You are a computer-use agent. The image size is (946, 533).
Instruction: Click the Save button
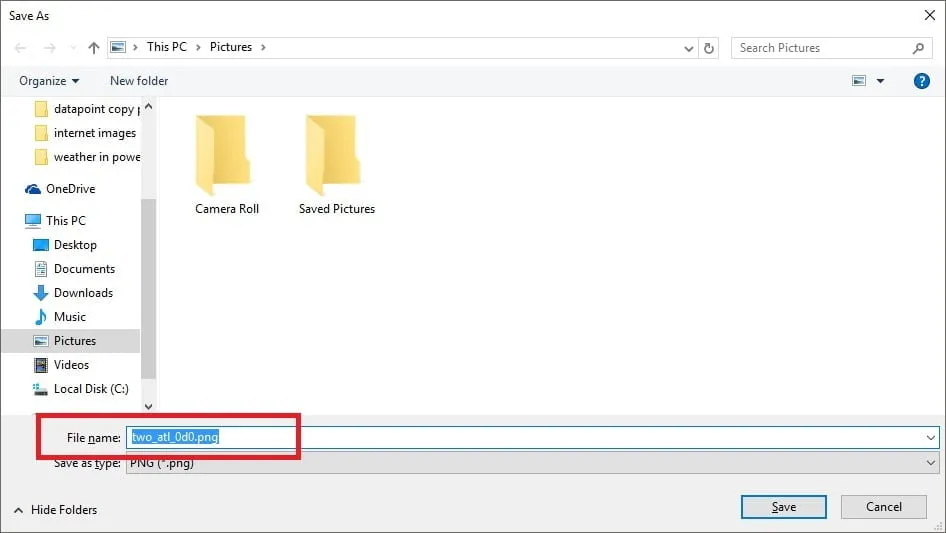(784, 507)
